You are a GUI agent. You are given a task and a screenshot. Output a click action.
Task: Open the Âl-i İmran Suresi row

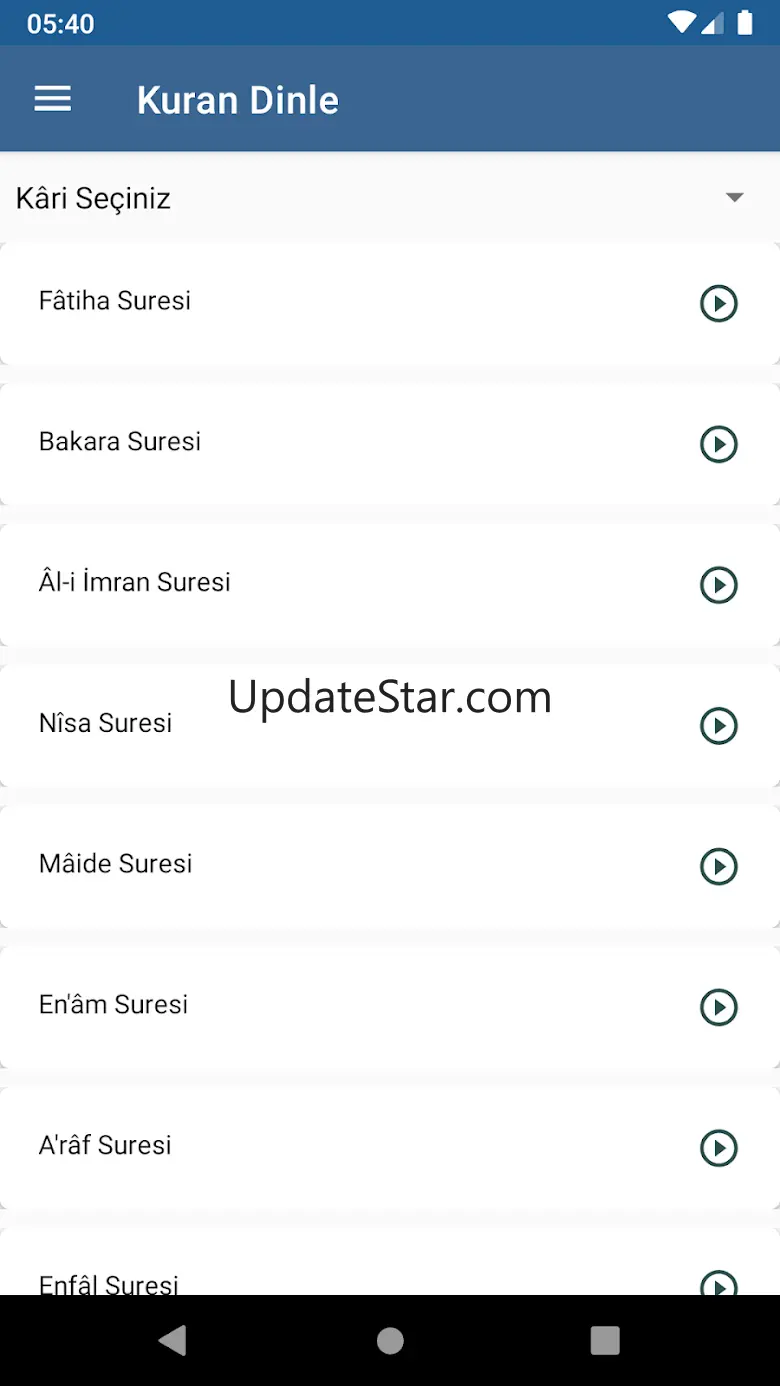coord(135,583)
